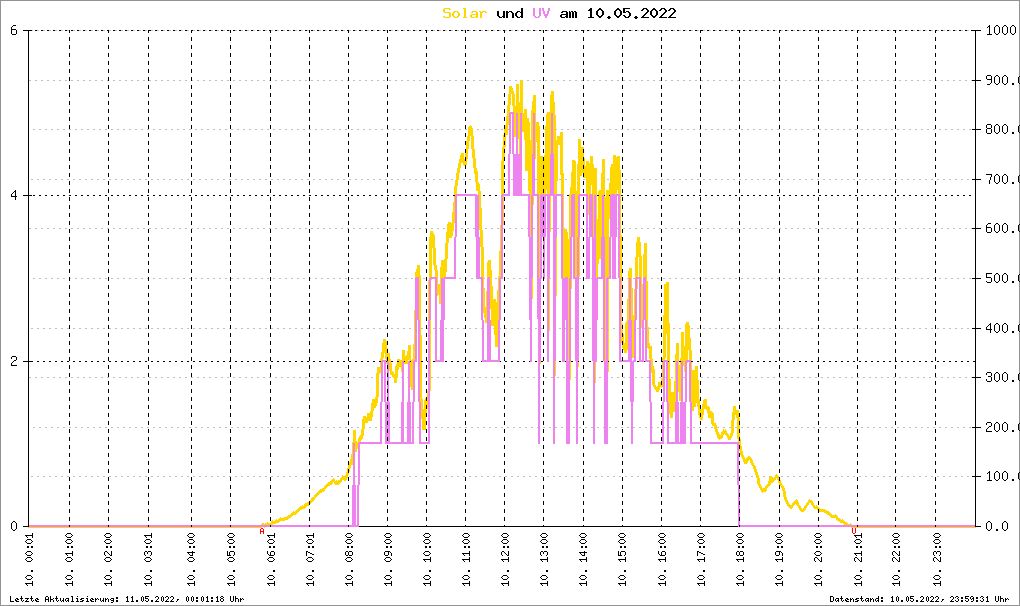Click time axis label '10. 00:01'

tap(30, 559)
